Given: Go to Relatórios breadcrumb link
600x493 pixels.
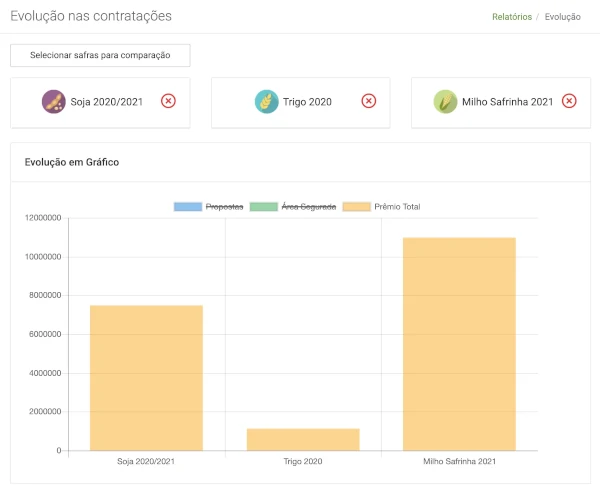Looking at the screenshot, I should pyautogui.click(x=512, y=17).
